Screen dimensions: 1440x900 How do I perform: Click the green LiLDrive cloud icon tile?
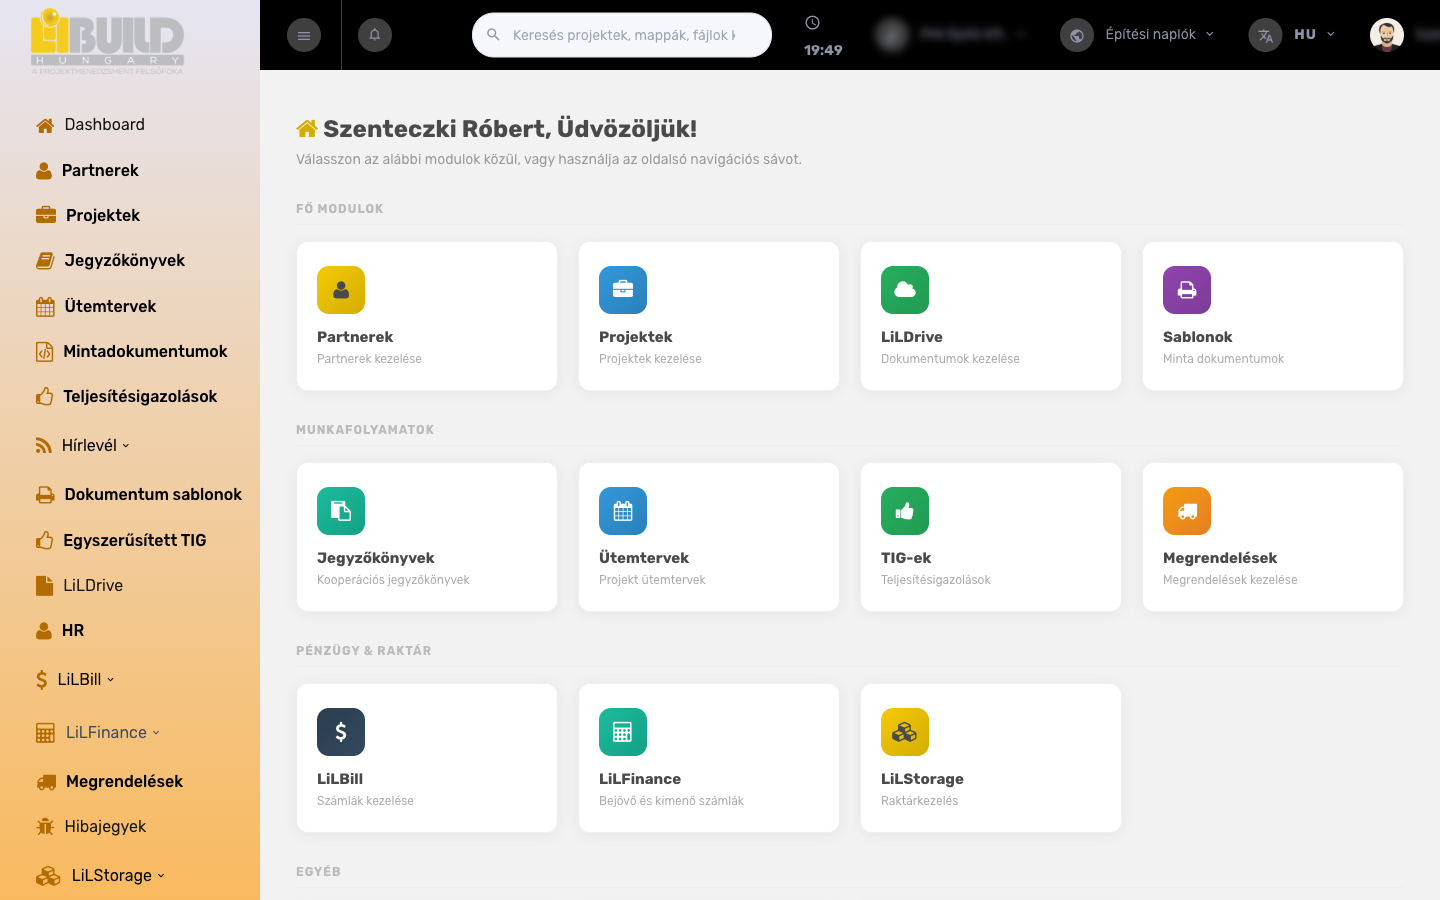pos(905,290)
